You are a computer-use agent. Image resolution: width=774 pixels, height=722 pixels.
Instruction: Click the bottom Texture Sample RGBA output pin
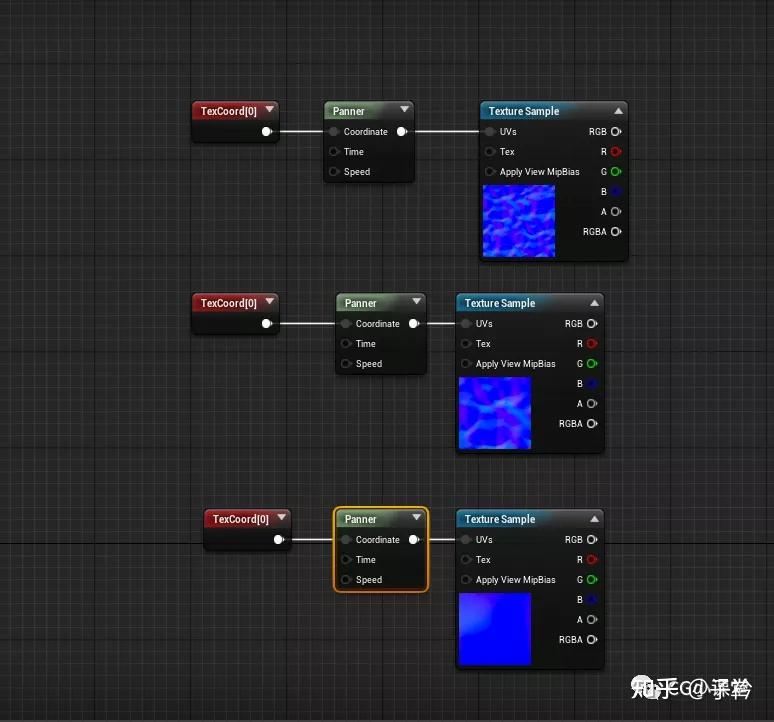point(592,640)
